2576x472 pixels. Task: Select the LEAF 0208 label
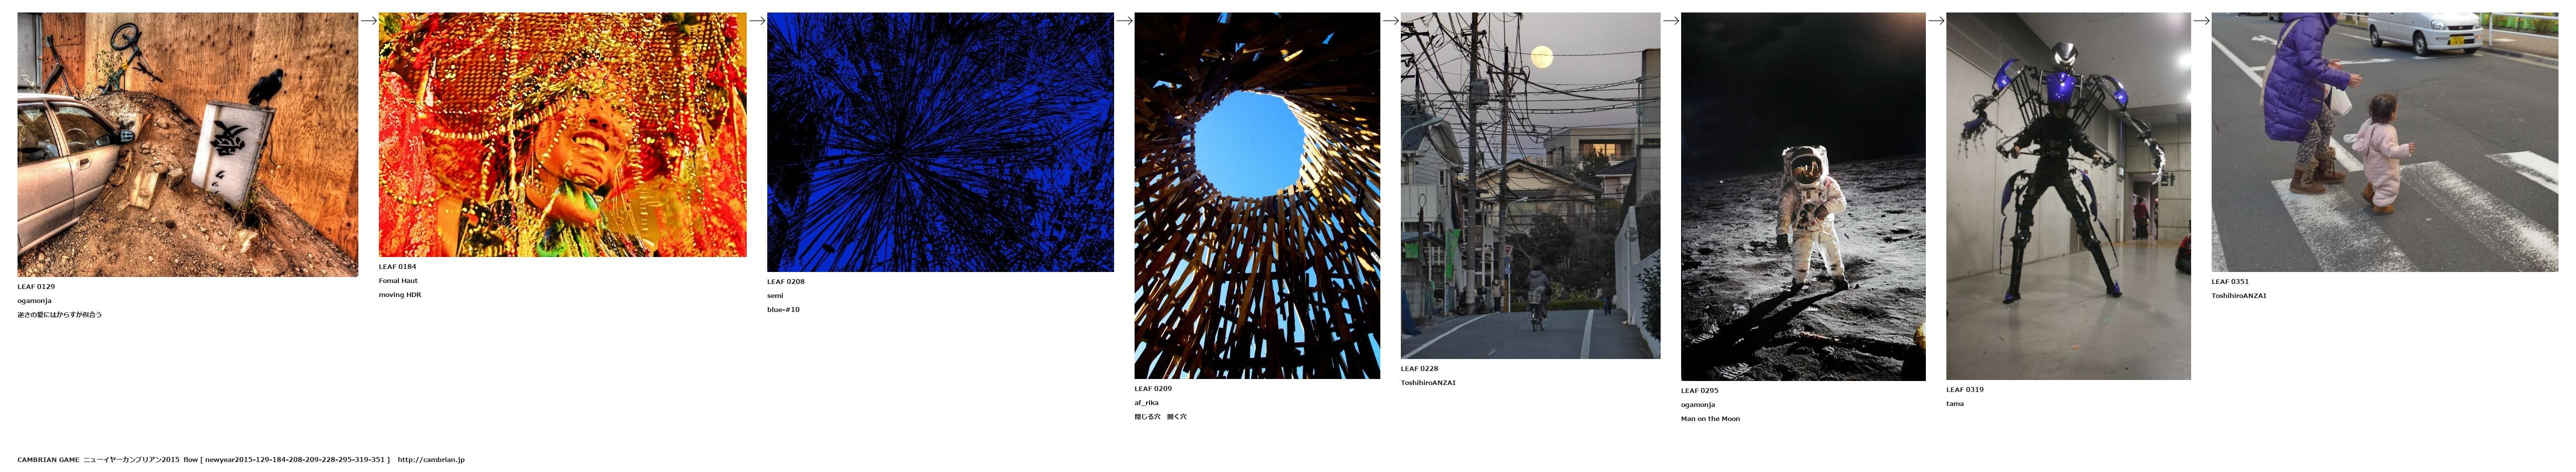[786, 282]
